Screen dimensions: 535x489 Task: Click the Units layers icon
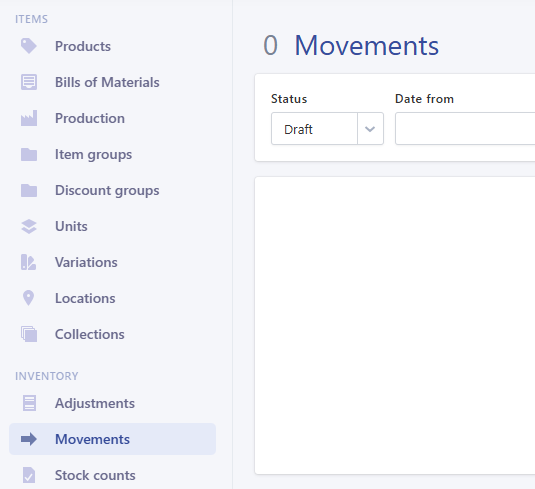[29, 226]
